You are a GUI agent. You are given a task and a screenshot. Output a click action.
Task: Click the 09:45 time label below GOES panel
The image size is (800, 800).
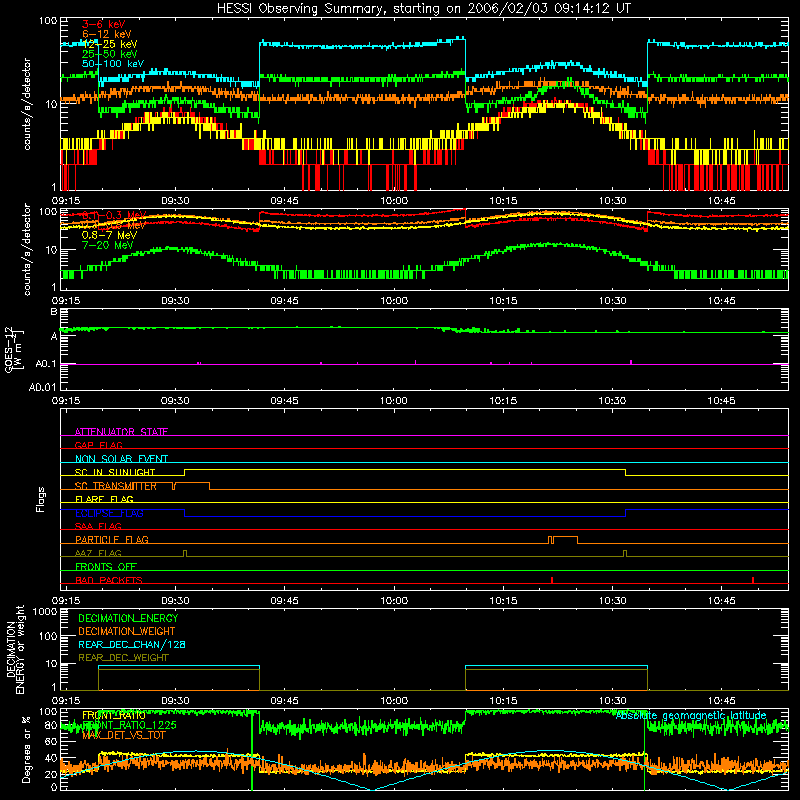(x=285, y=401)
